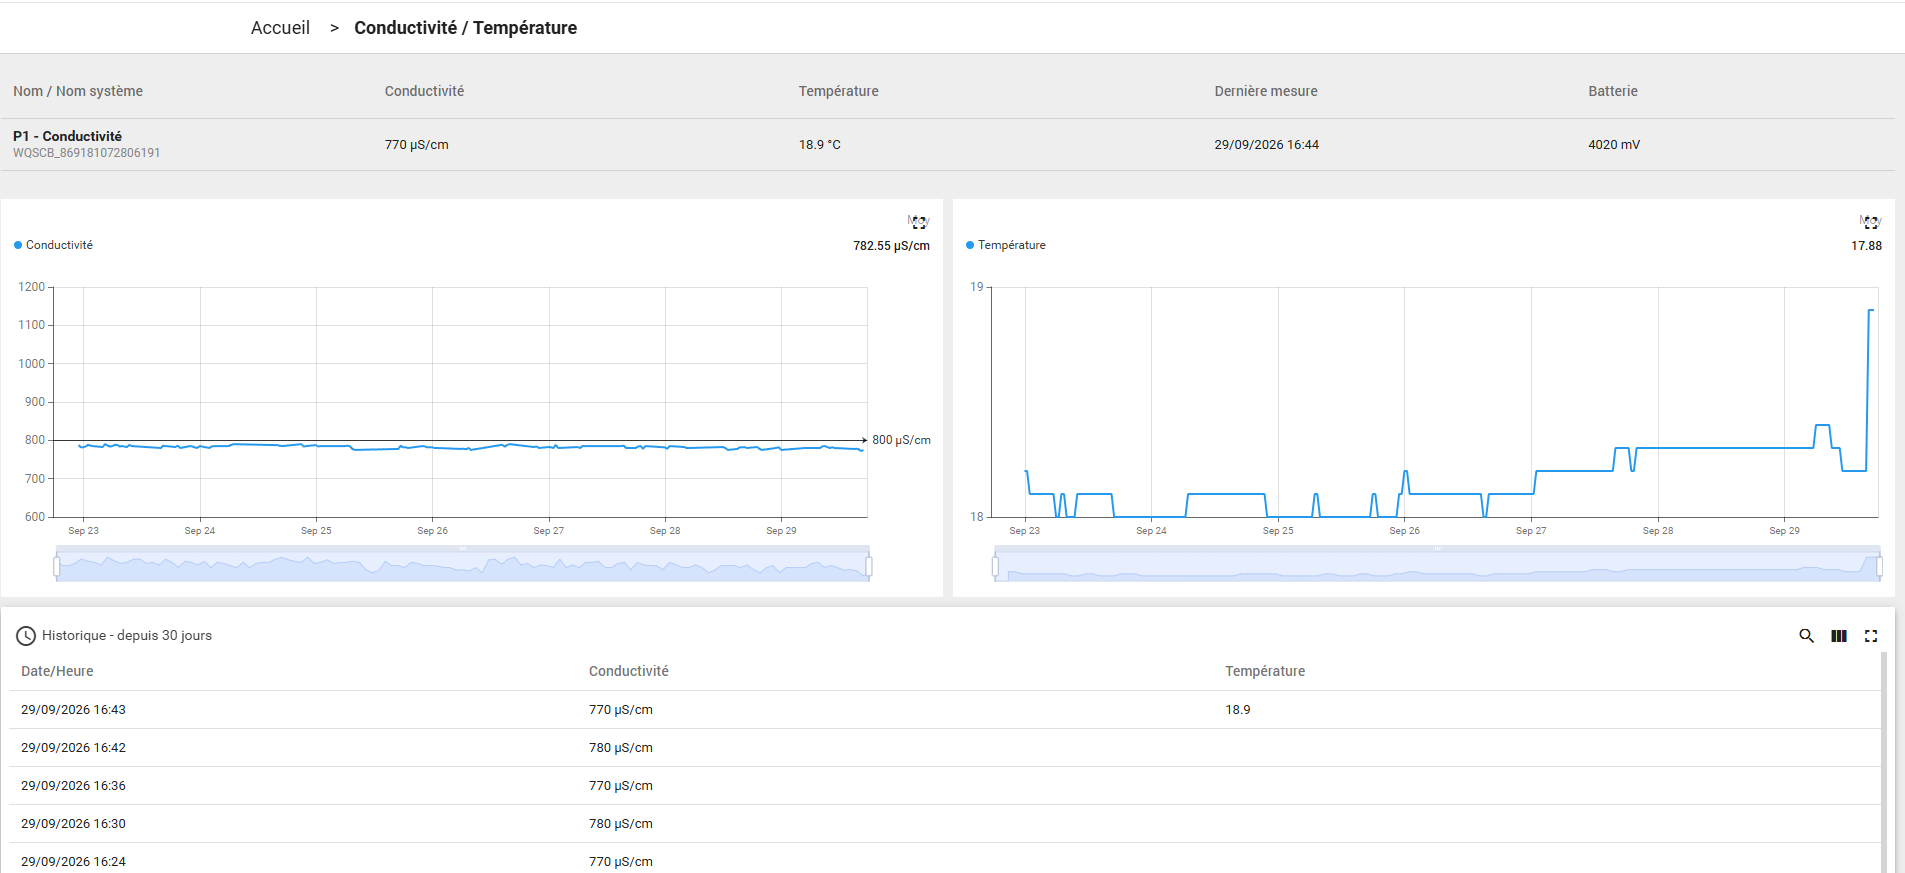Click the right handle of Conductivité range slider

[x=869, y=567]
